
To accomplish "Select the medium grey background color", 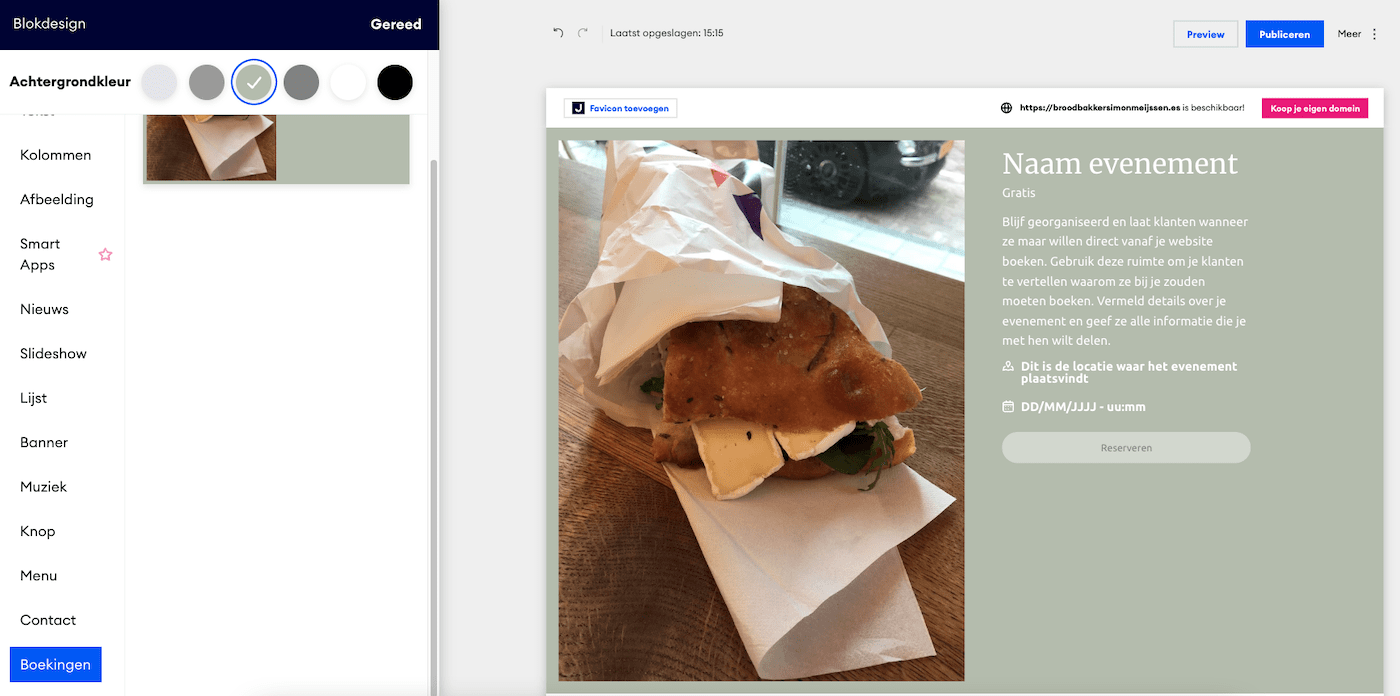I will click(207, 82).
